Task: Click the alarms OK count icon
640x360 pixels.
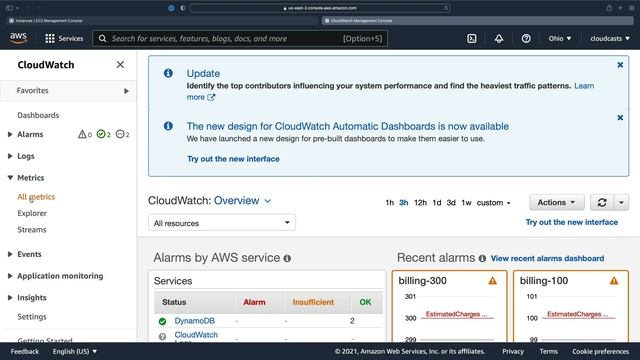Action: click(x=101, y=134)
